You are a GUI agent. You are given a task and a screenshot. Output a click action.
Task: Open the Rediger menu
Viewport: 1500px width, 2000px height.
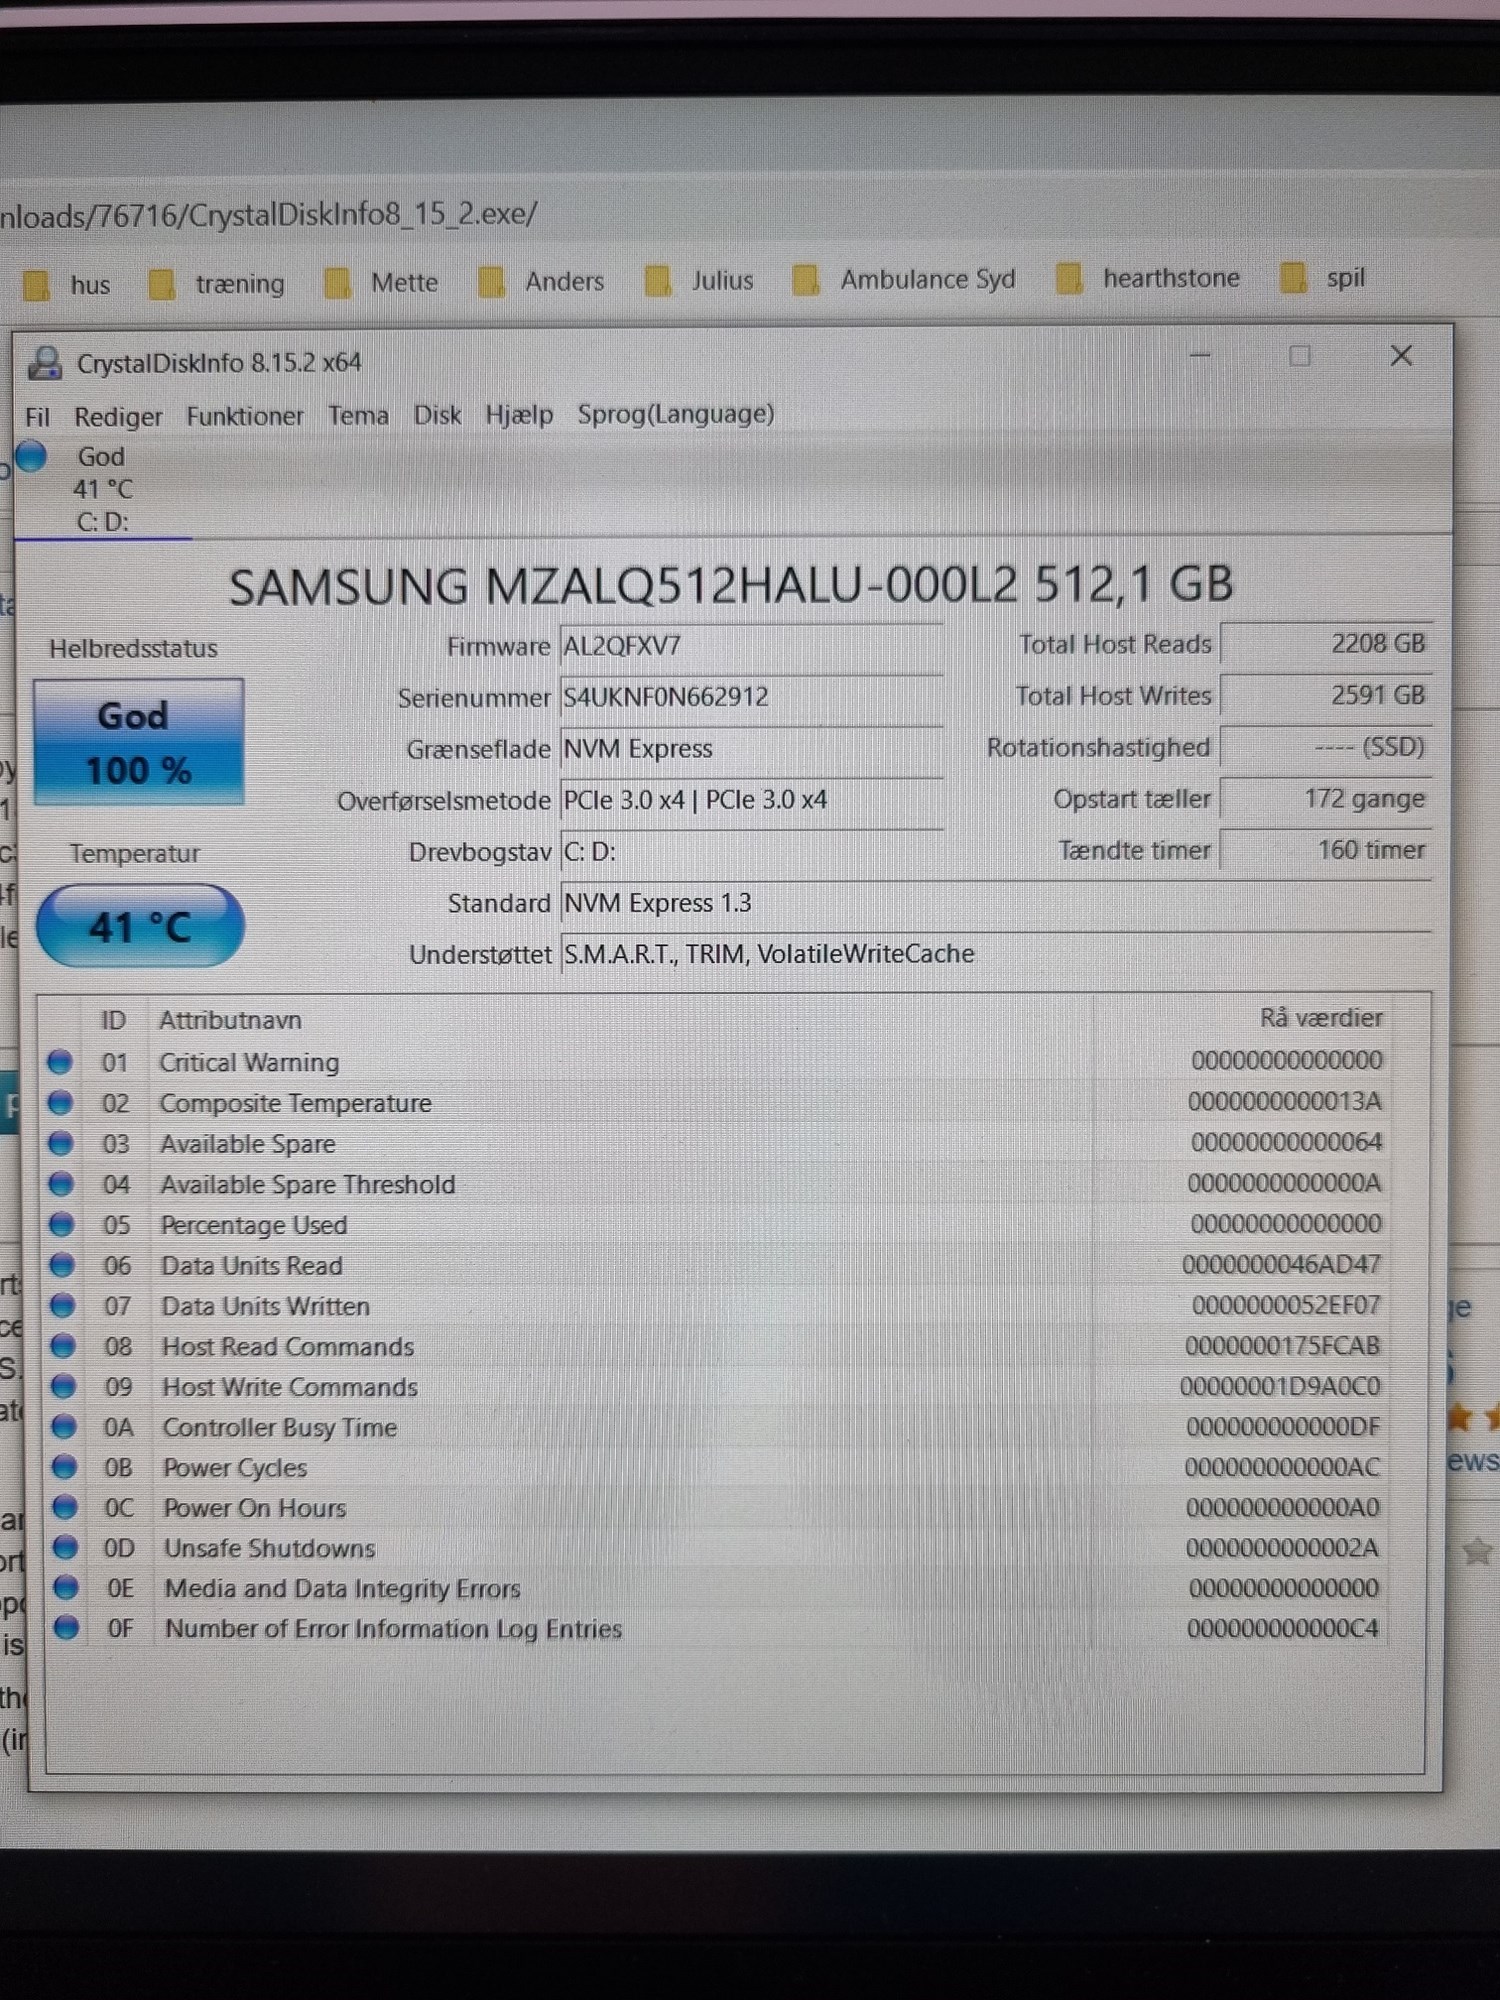(x=118, y=417)
